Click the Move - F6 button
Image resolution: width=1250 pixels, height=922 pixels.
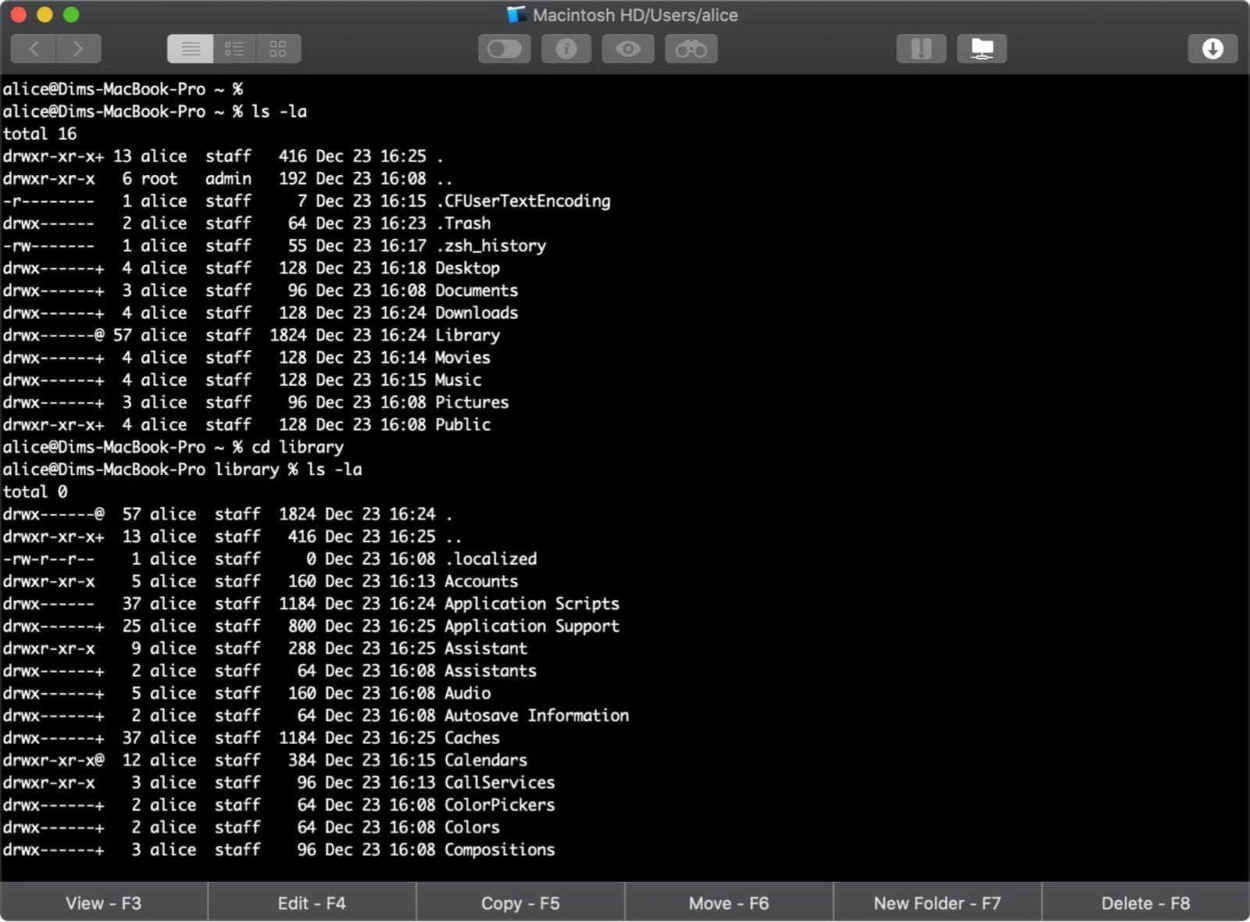click(x=729, y=903)
